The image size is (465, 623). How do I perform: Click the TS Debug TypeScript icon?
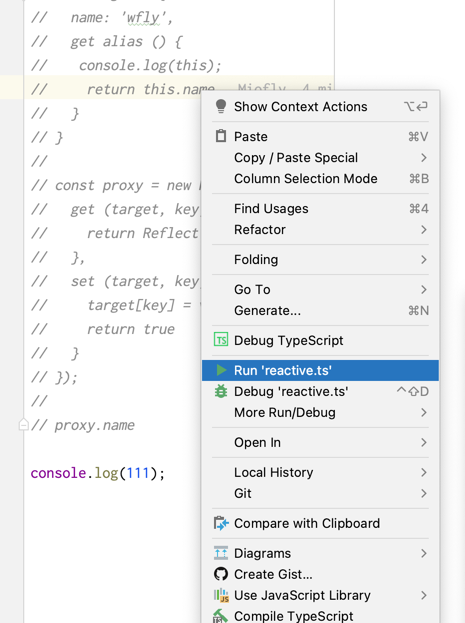click(221, 340)
